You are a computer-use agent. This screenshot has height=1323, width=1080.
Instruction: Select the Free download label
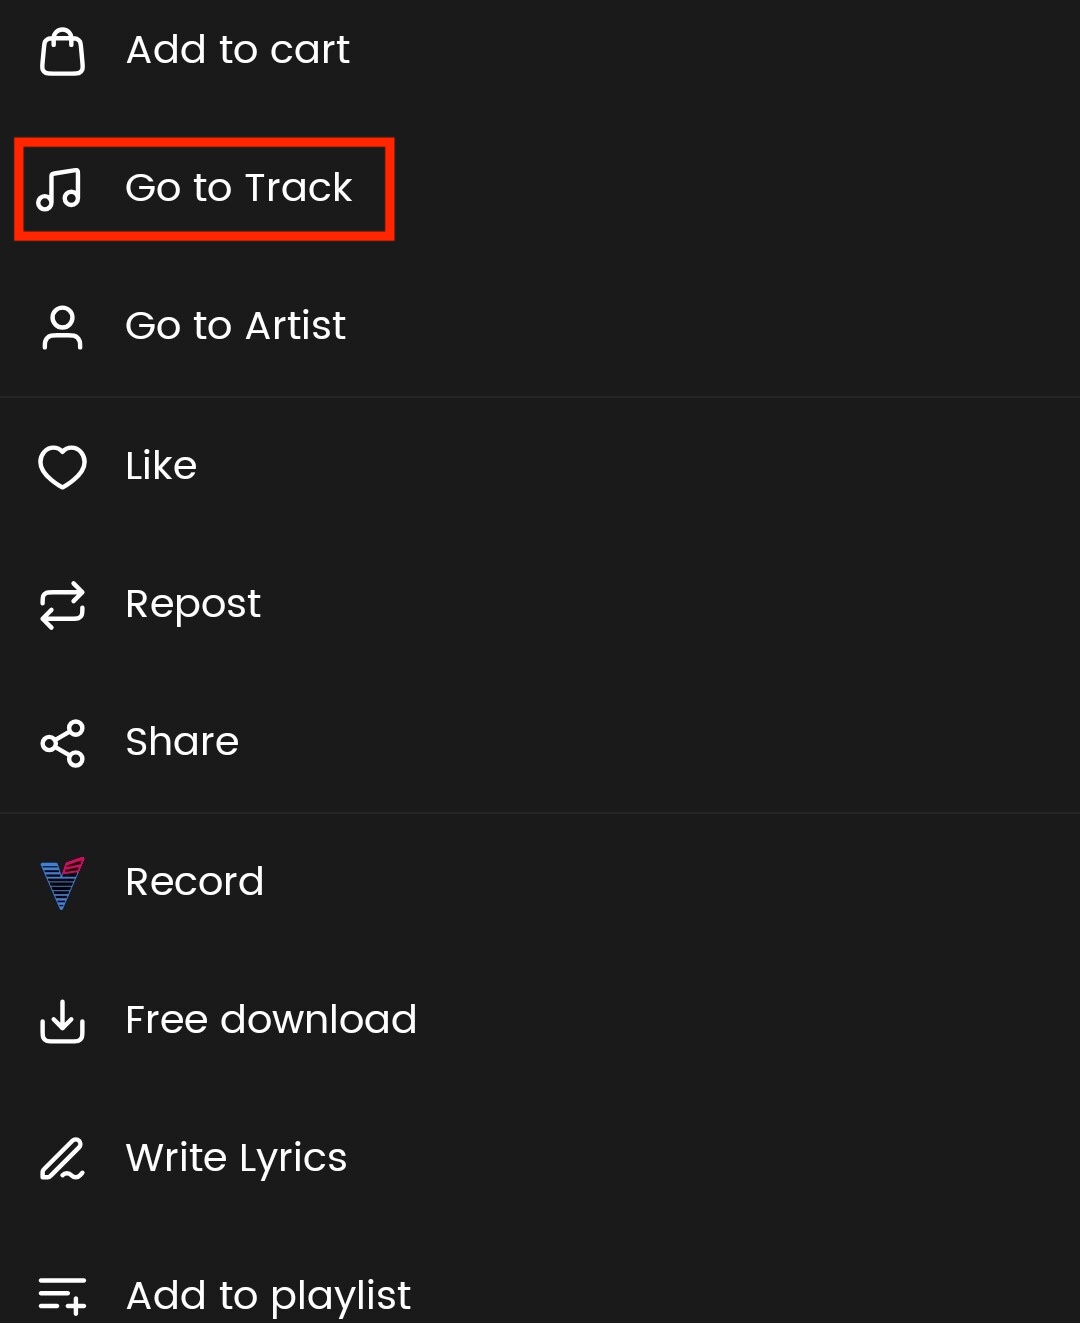tap(271, 1020)
